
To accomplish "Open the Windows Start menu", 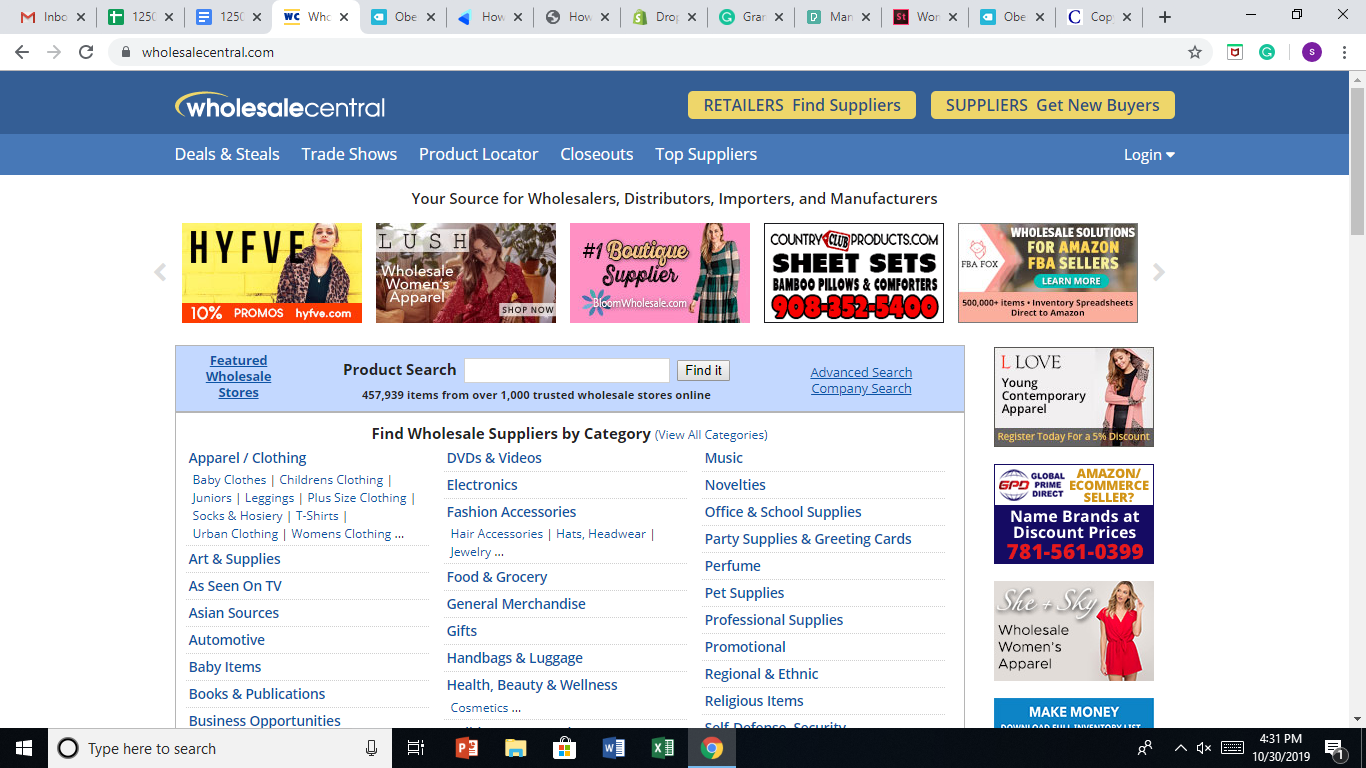I will tap(23, 748).
